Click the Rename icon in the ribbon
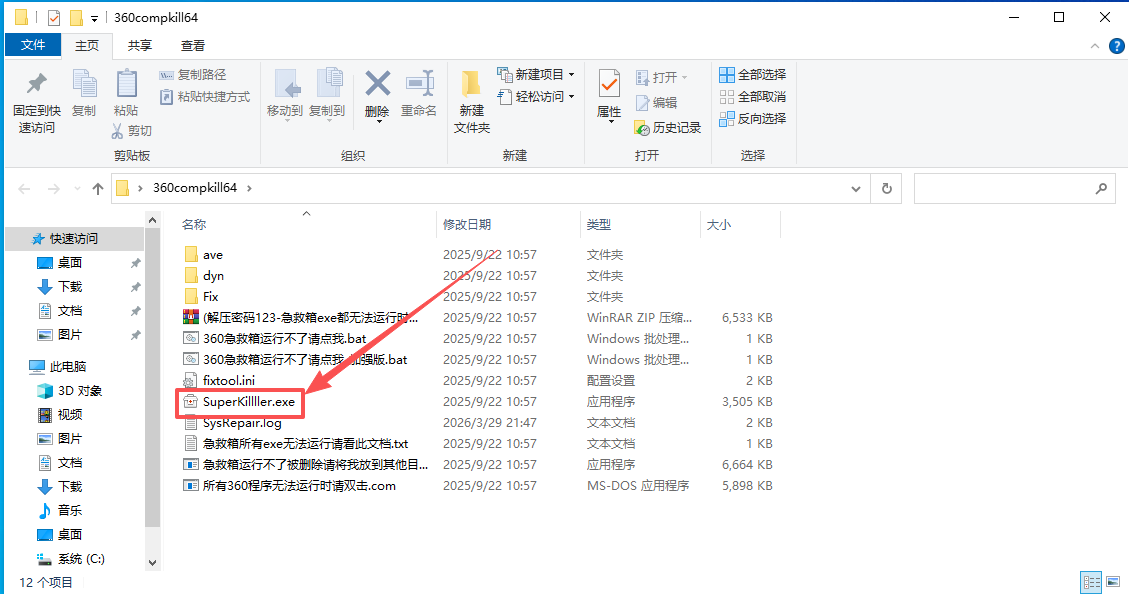1129x594 pixels. pyautogui.click(x=419, y=85)
